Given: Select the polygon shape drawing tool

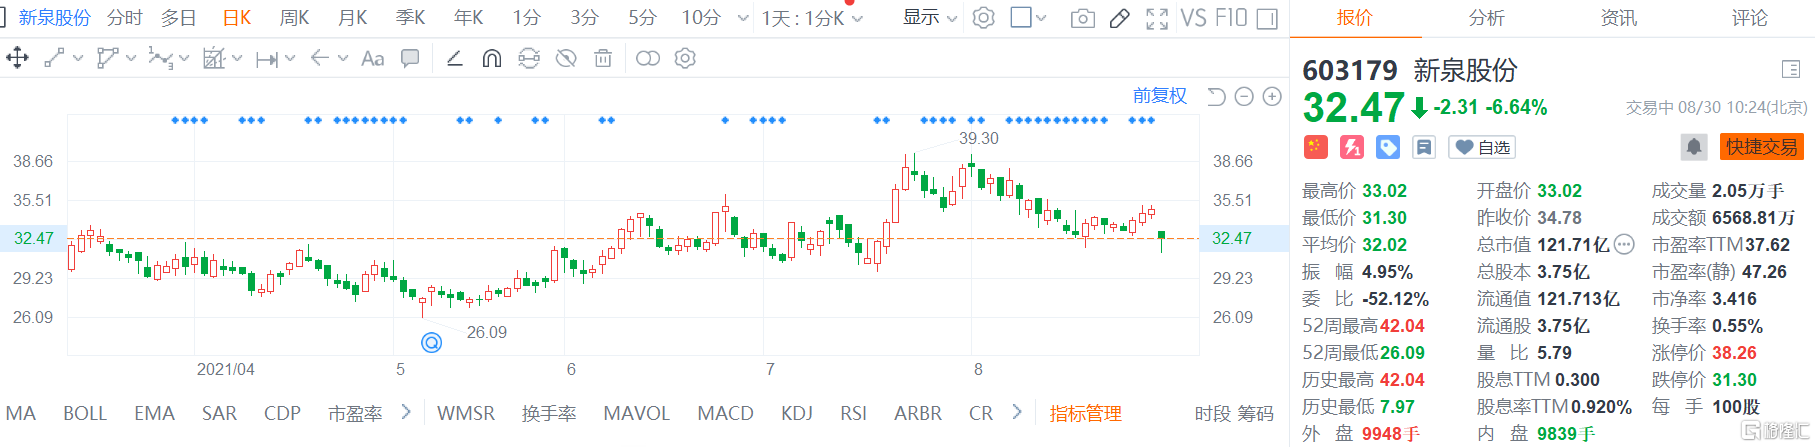Looking at the screenshot, I should (x=107, y=58).
